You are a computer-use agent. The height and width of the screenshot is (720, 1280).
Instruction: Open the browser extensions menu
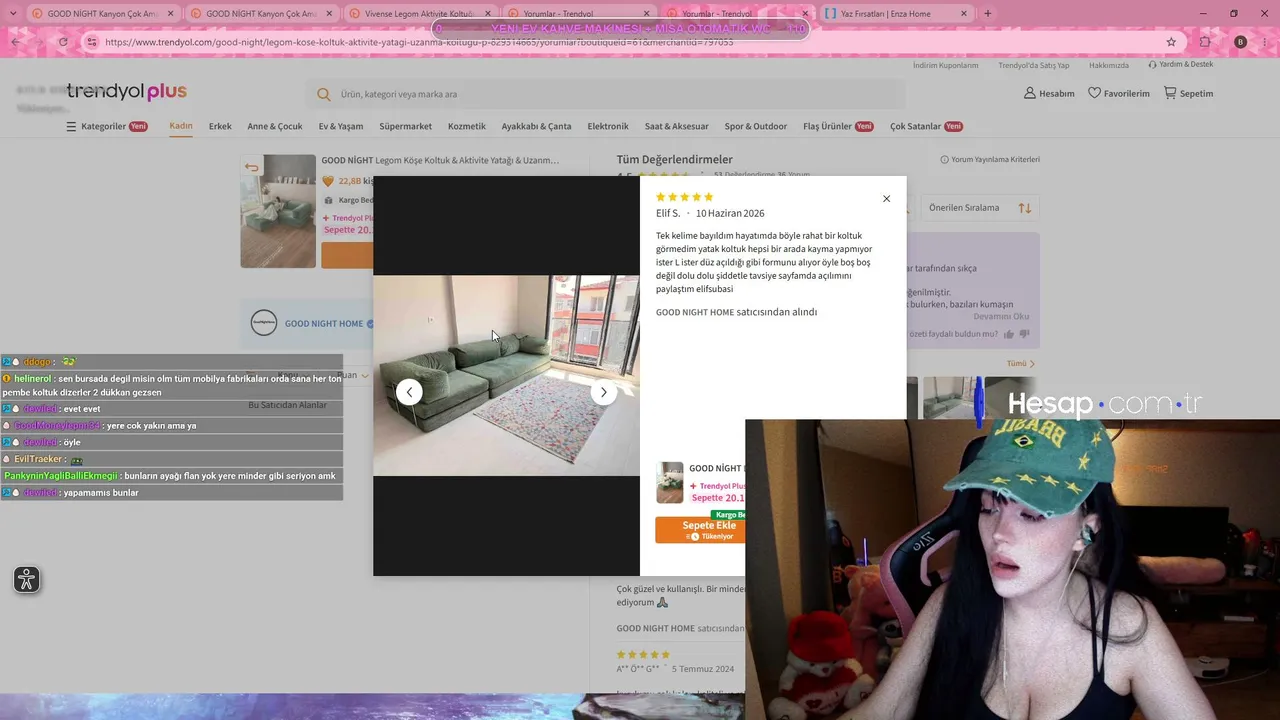point(1205,42)
